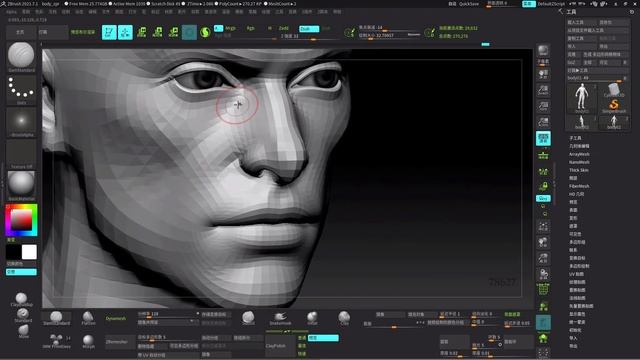Click the Gizmo 3D icon
This screenshot has height=360, width=640.
tap(189, 32)
